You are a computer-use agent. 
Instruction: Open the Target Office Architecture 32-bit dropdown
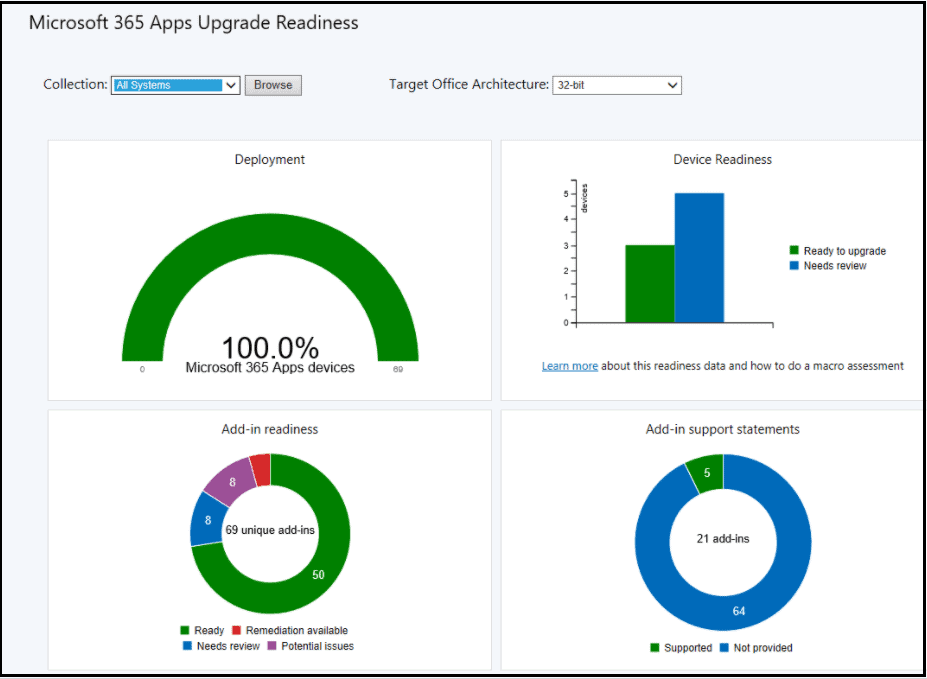pos(617,85)
